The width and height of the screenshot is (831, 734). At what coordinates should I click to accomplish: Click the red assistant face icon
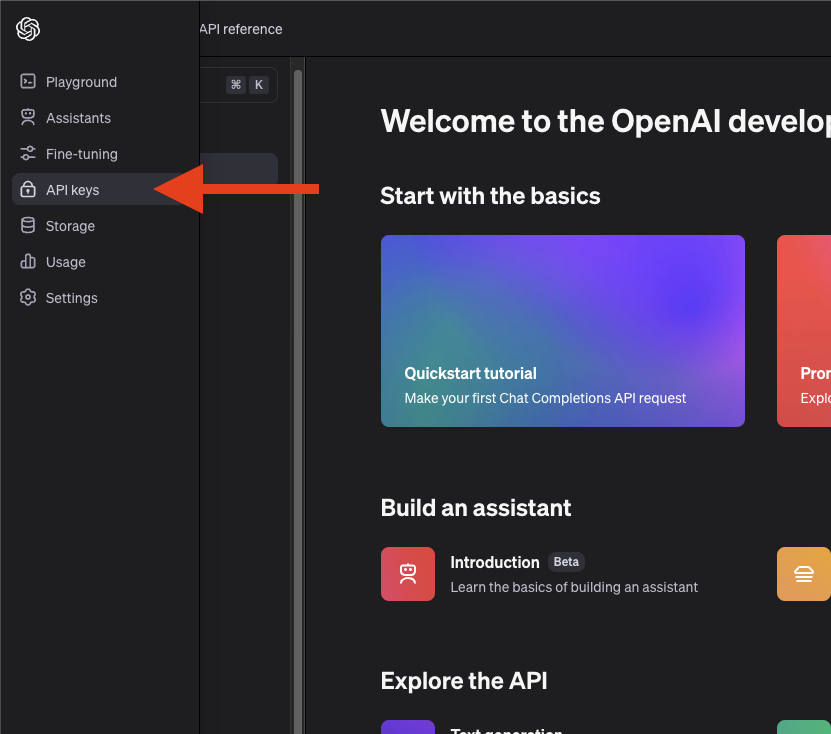(x=408, y=574)
